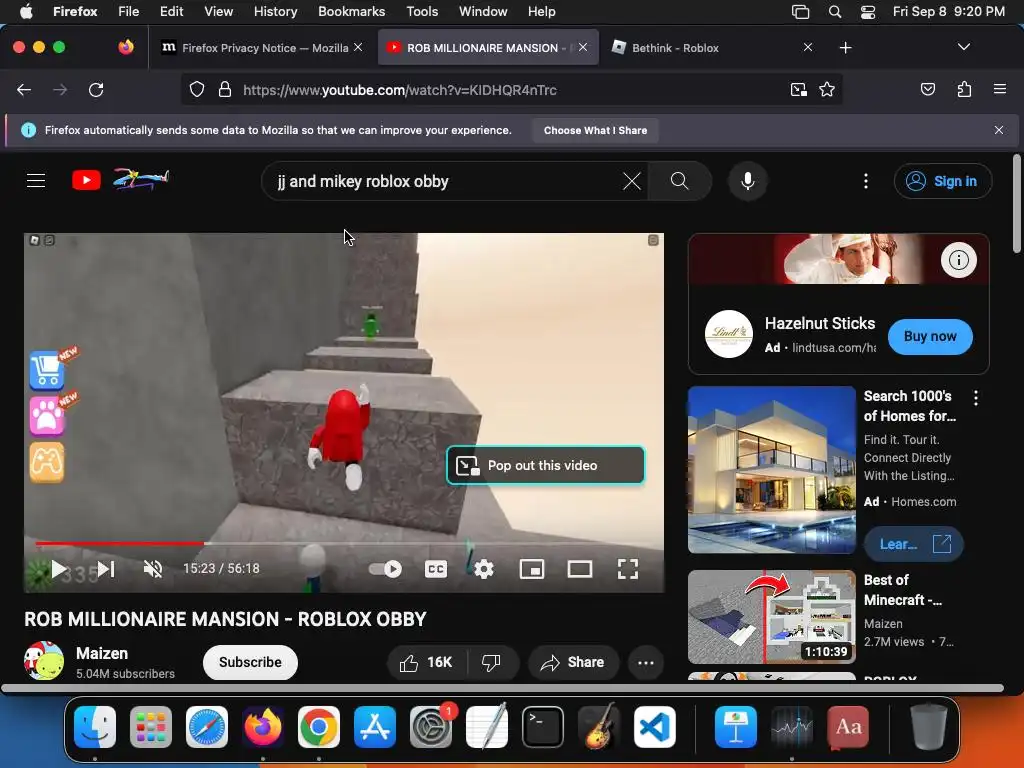Click the YouTube search magnifier button
Viewport: 1024px width, 768px height.
[680, 181]
